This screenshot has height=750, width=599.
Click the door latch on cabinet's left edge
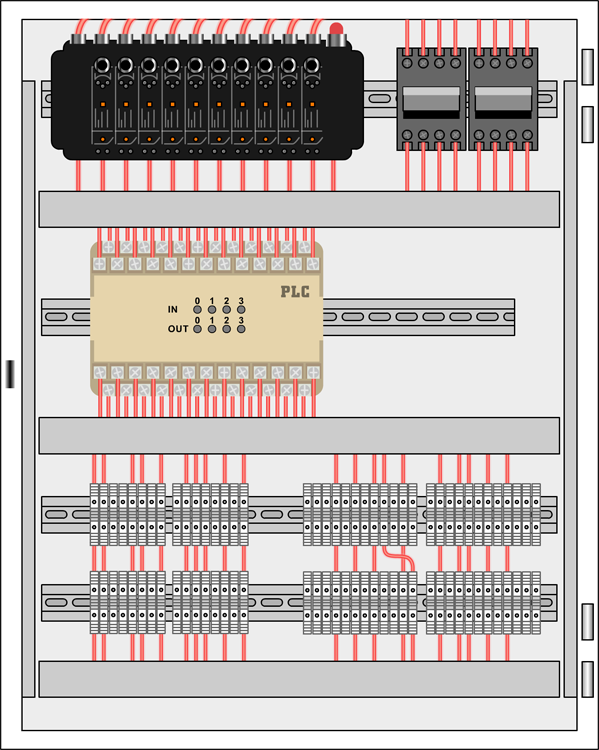(10, 374)
